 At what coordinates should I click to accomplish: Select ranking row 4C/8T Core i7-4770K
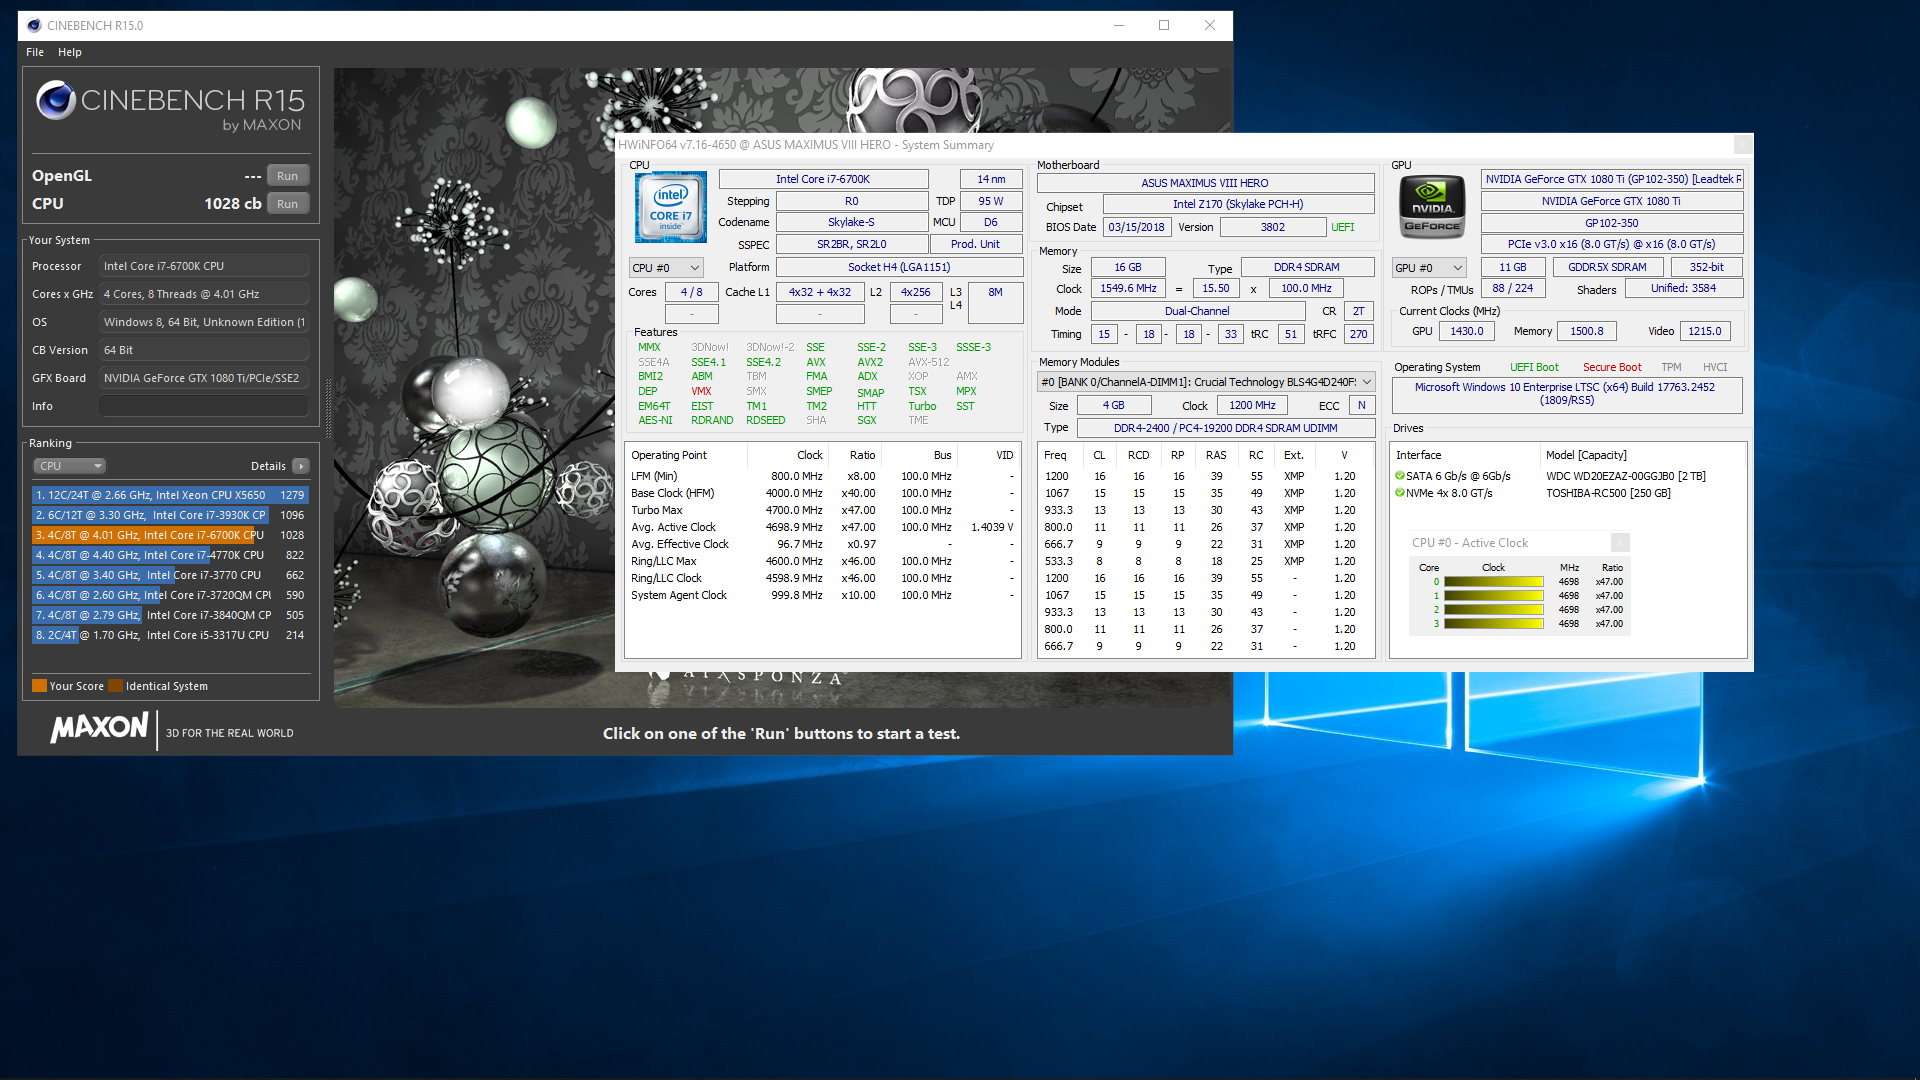tap(170, 555)
